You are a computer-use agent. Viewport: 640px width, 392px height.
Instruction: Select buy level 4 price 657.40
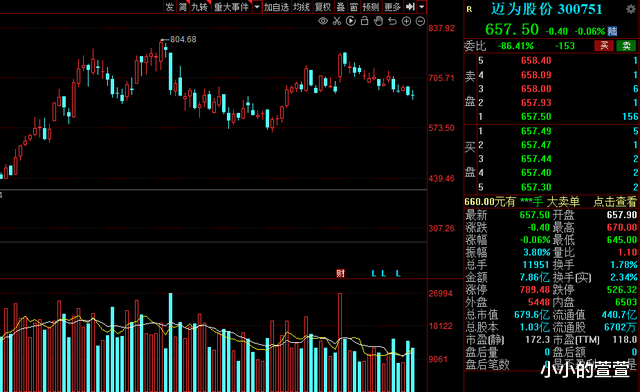[536, 173]
